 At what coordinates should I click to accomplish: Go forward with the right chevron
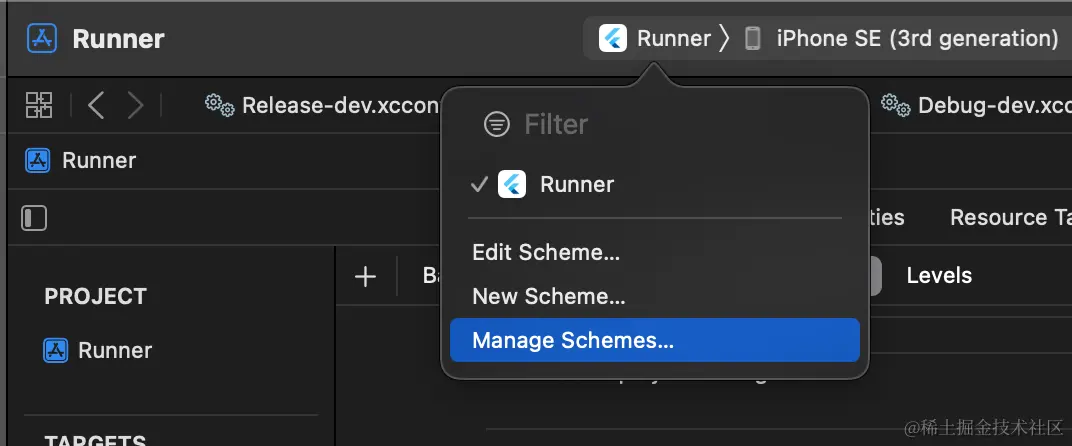tap(135, 105)
